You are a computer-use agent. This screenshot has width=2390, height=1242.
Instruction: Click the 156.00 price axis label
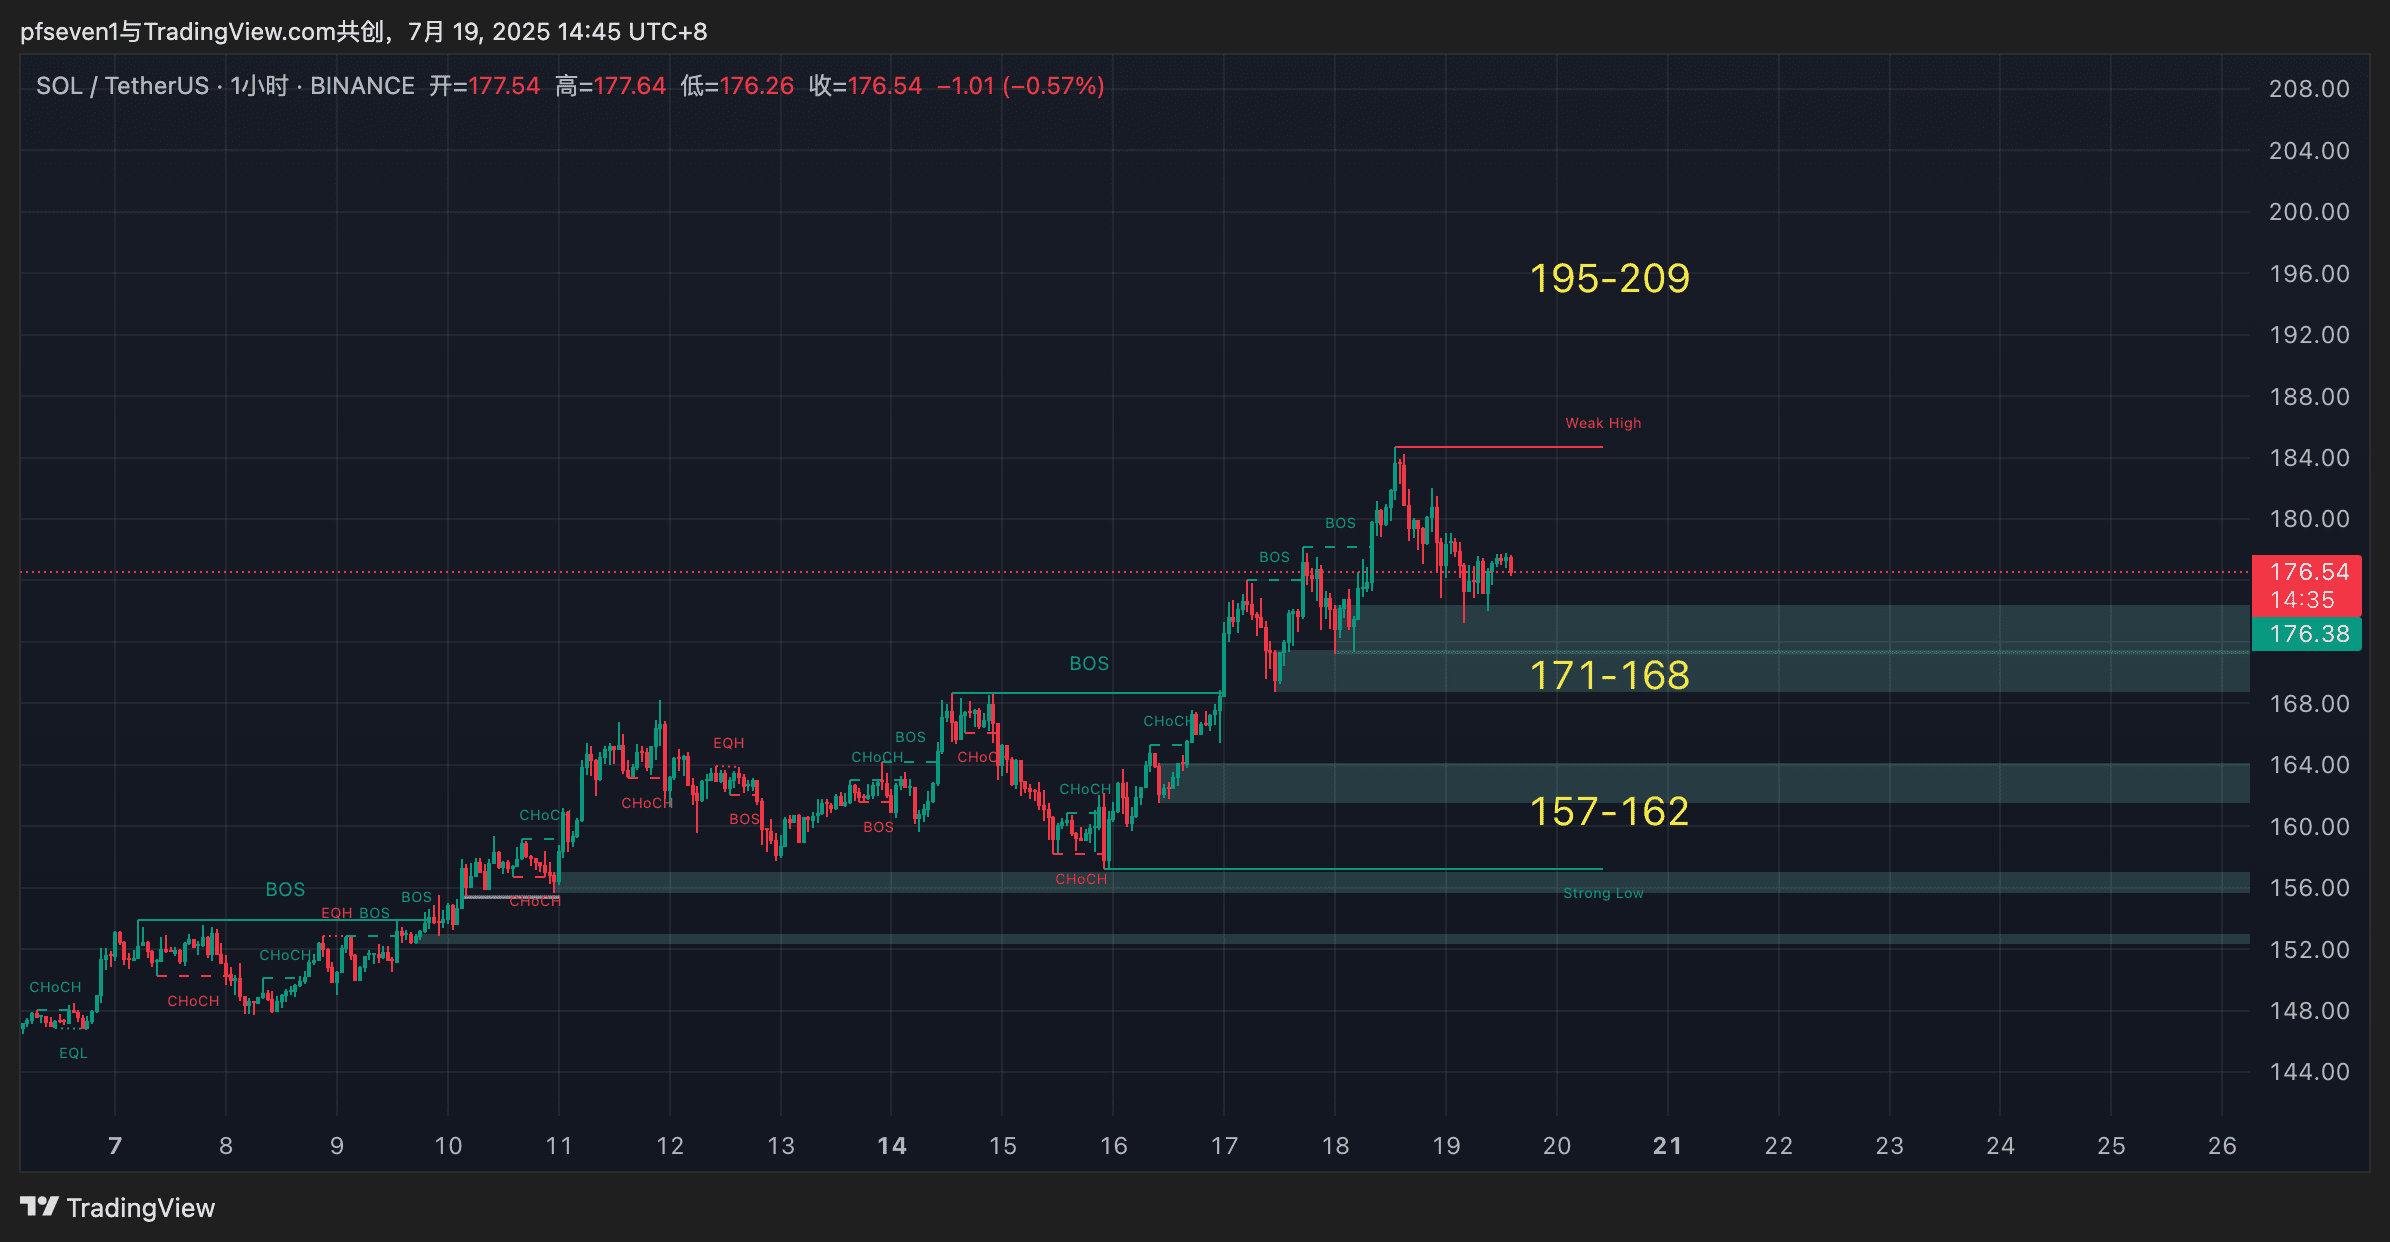[x=2309, y=888]
